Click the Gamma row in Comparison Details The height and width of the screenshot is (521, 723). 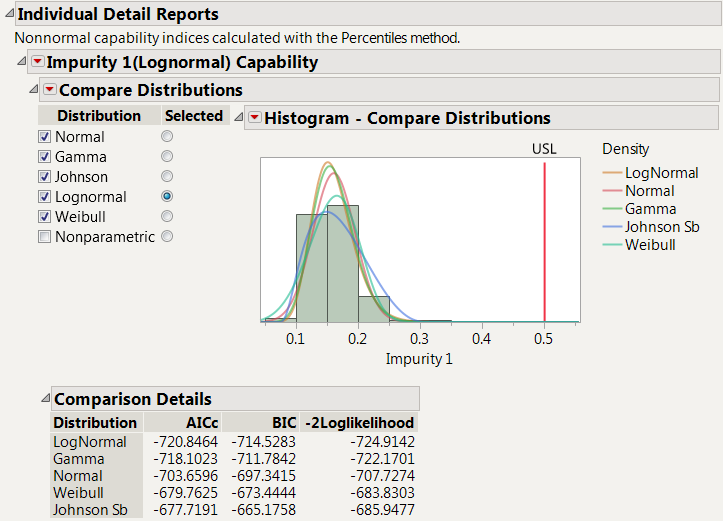[234, 459]
